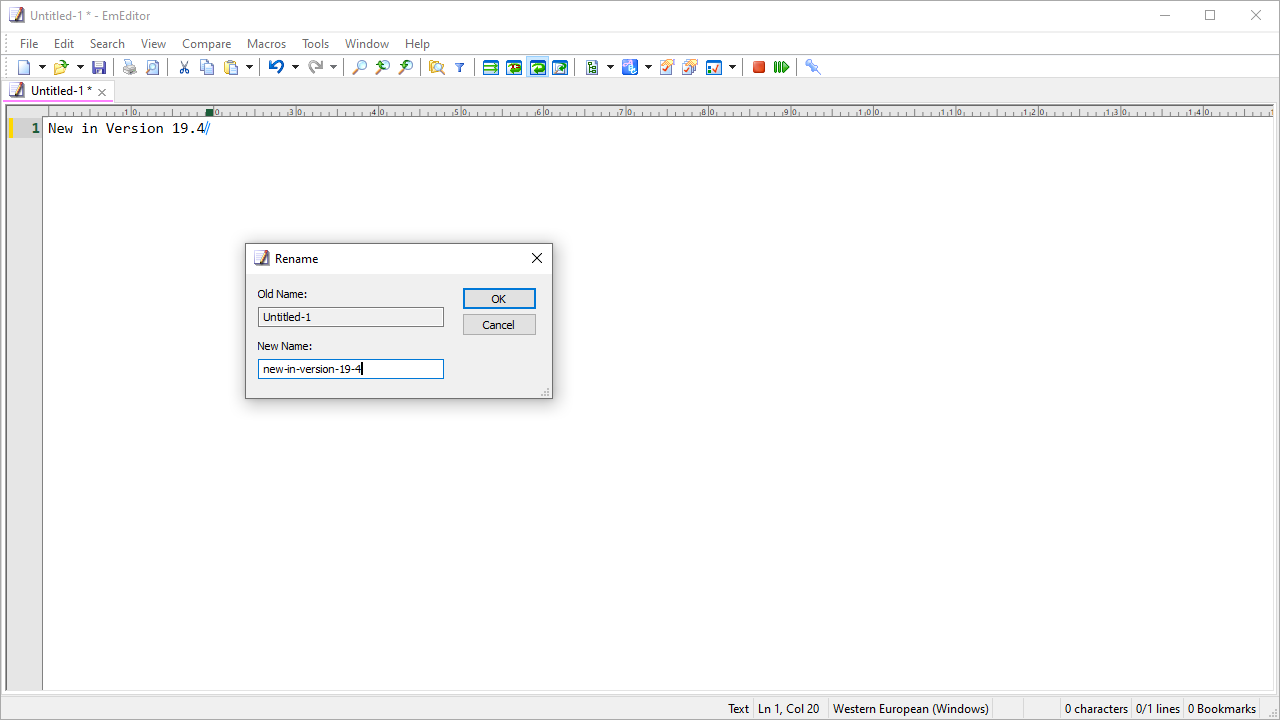Toggle the No Wrap icon
This screenshot has width=1280, height=720.
(491, 67)
